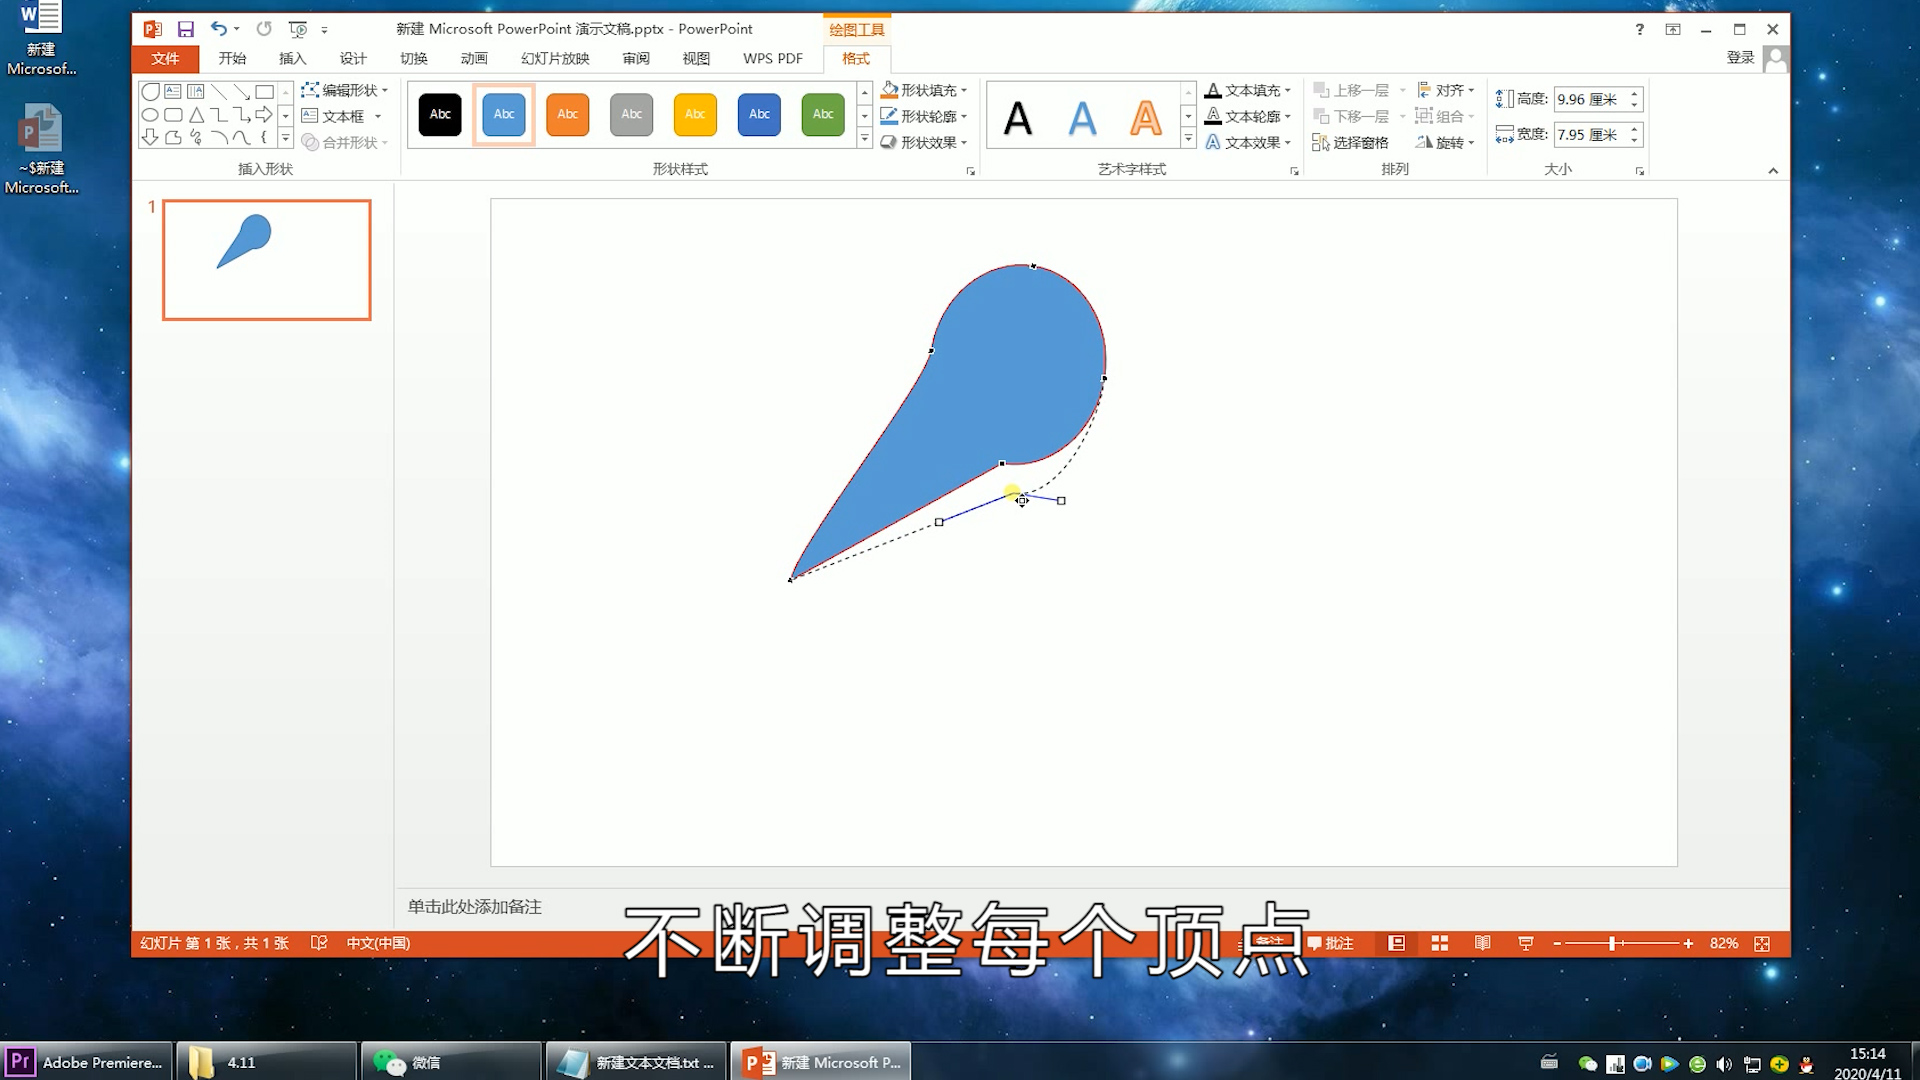The width and height of the screenshot is (1920, 1080).
Task: Toggle spell check icon in status bar
Action: coord(319,943)
